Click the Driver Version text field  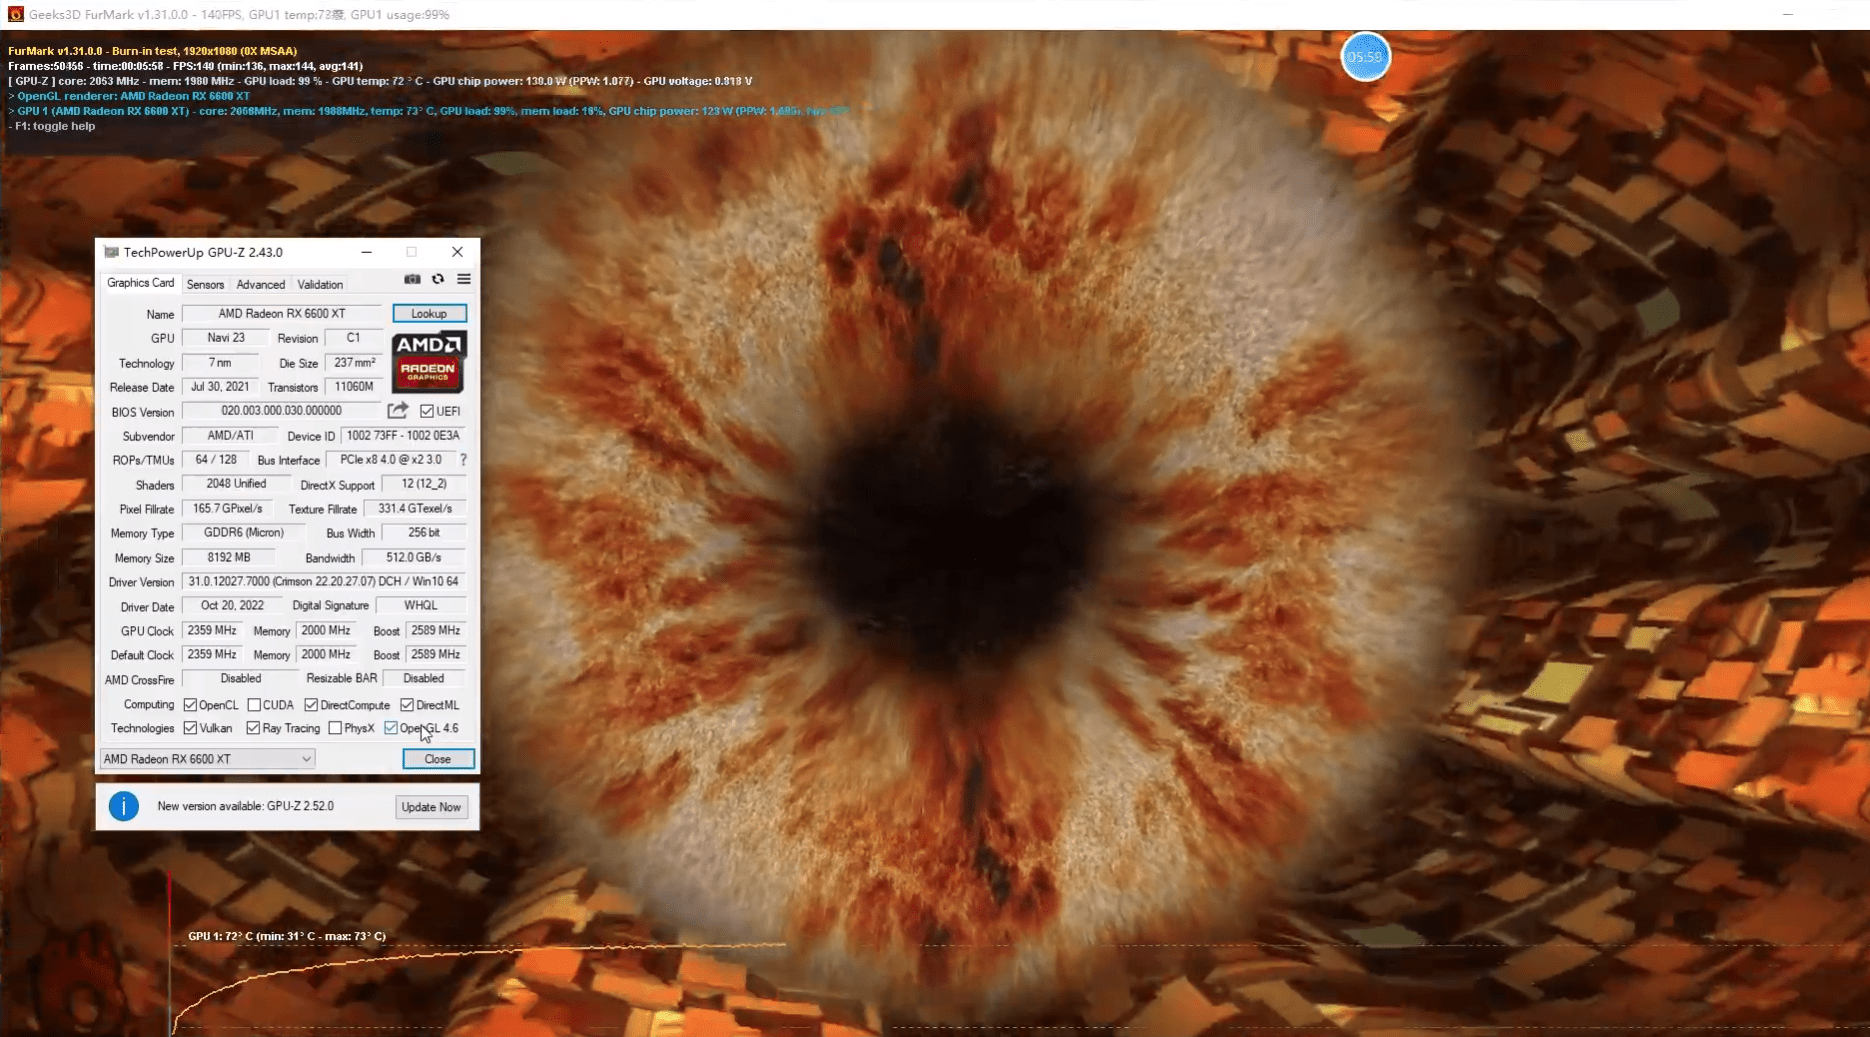click(323, 582)
